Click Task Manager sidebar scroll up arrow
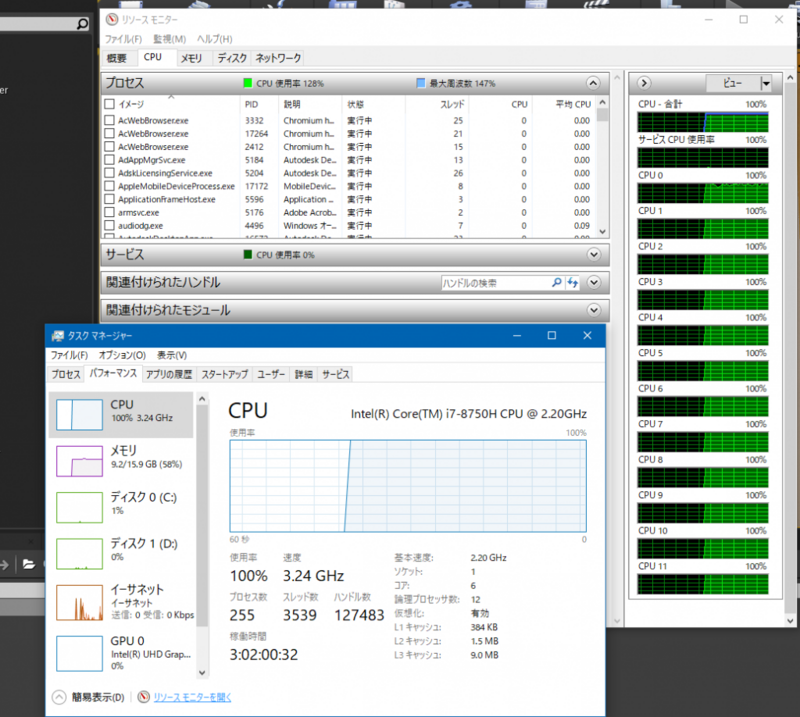 202,399
